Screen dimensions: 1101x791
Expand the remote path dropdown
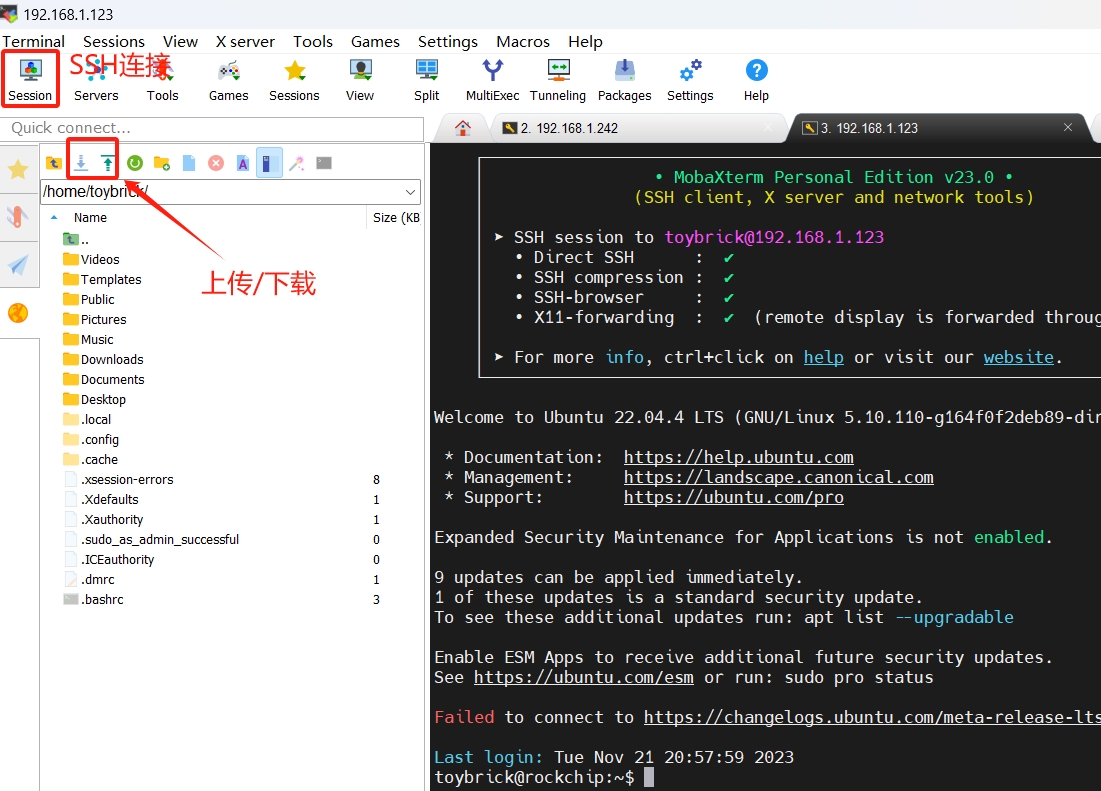click(x=410, y=192)
